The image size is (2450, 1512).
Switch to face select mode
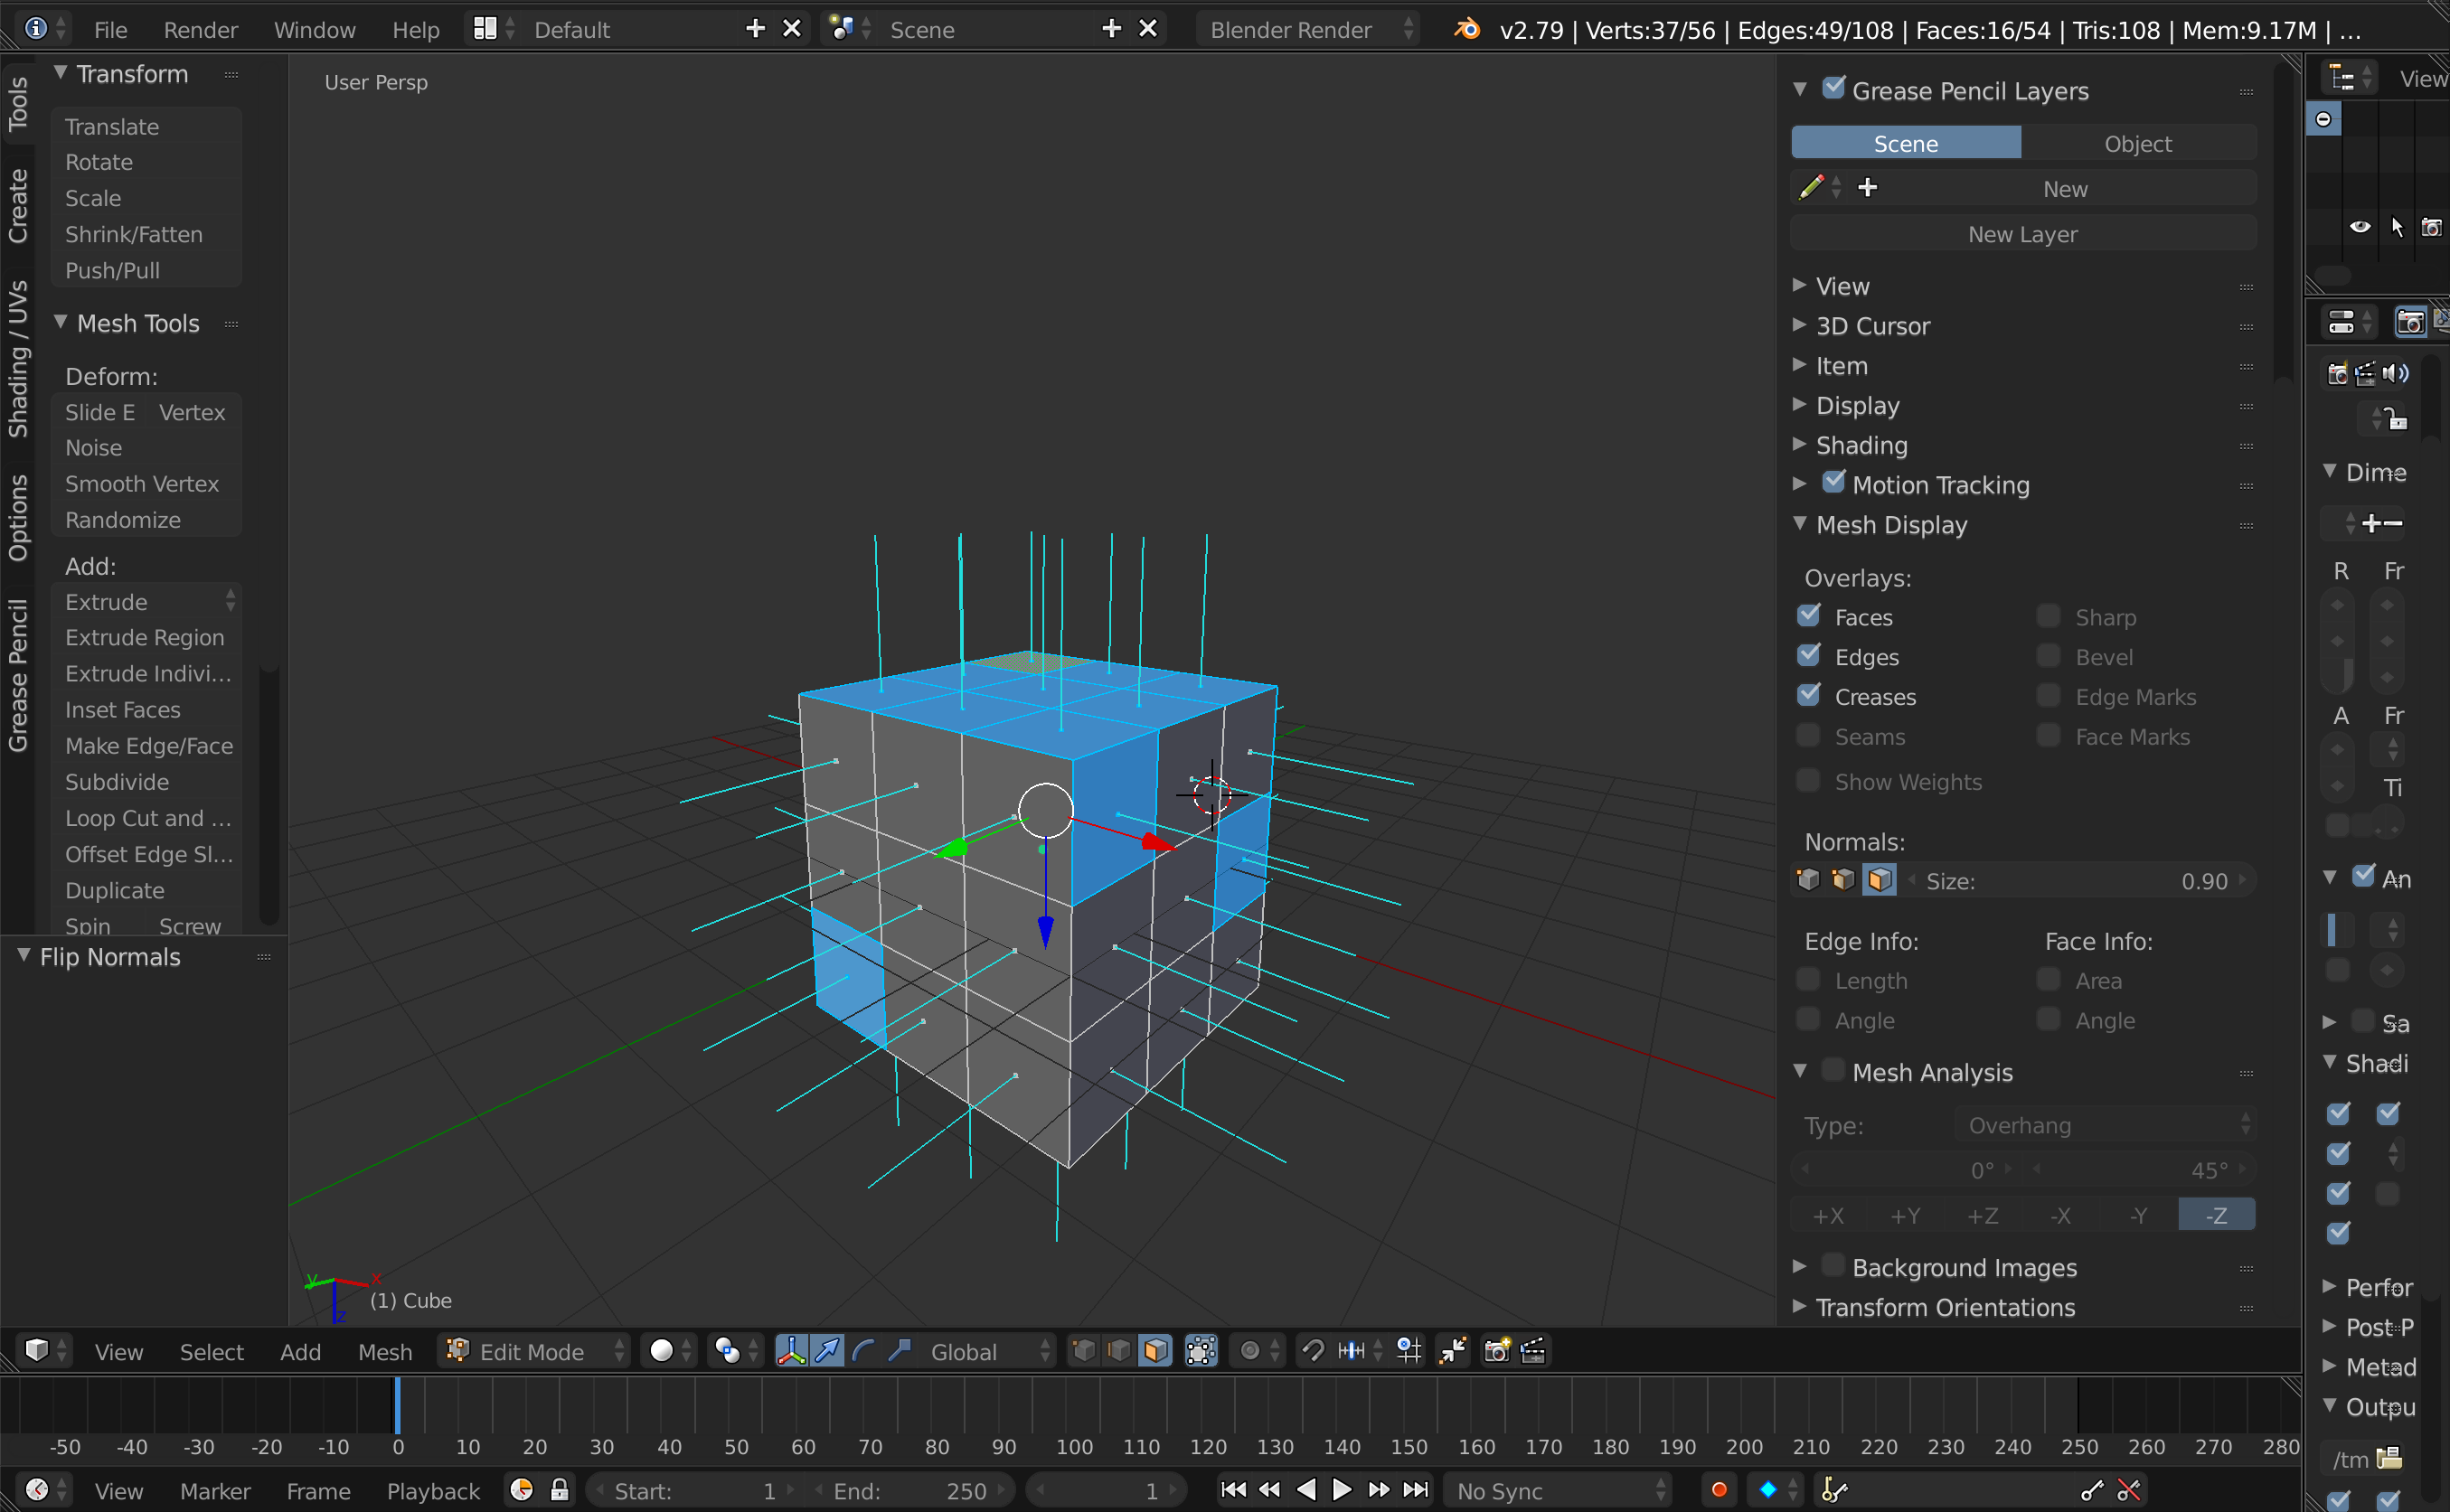pyautogui.click(x=1155, y=1350)
